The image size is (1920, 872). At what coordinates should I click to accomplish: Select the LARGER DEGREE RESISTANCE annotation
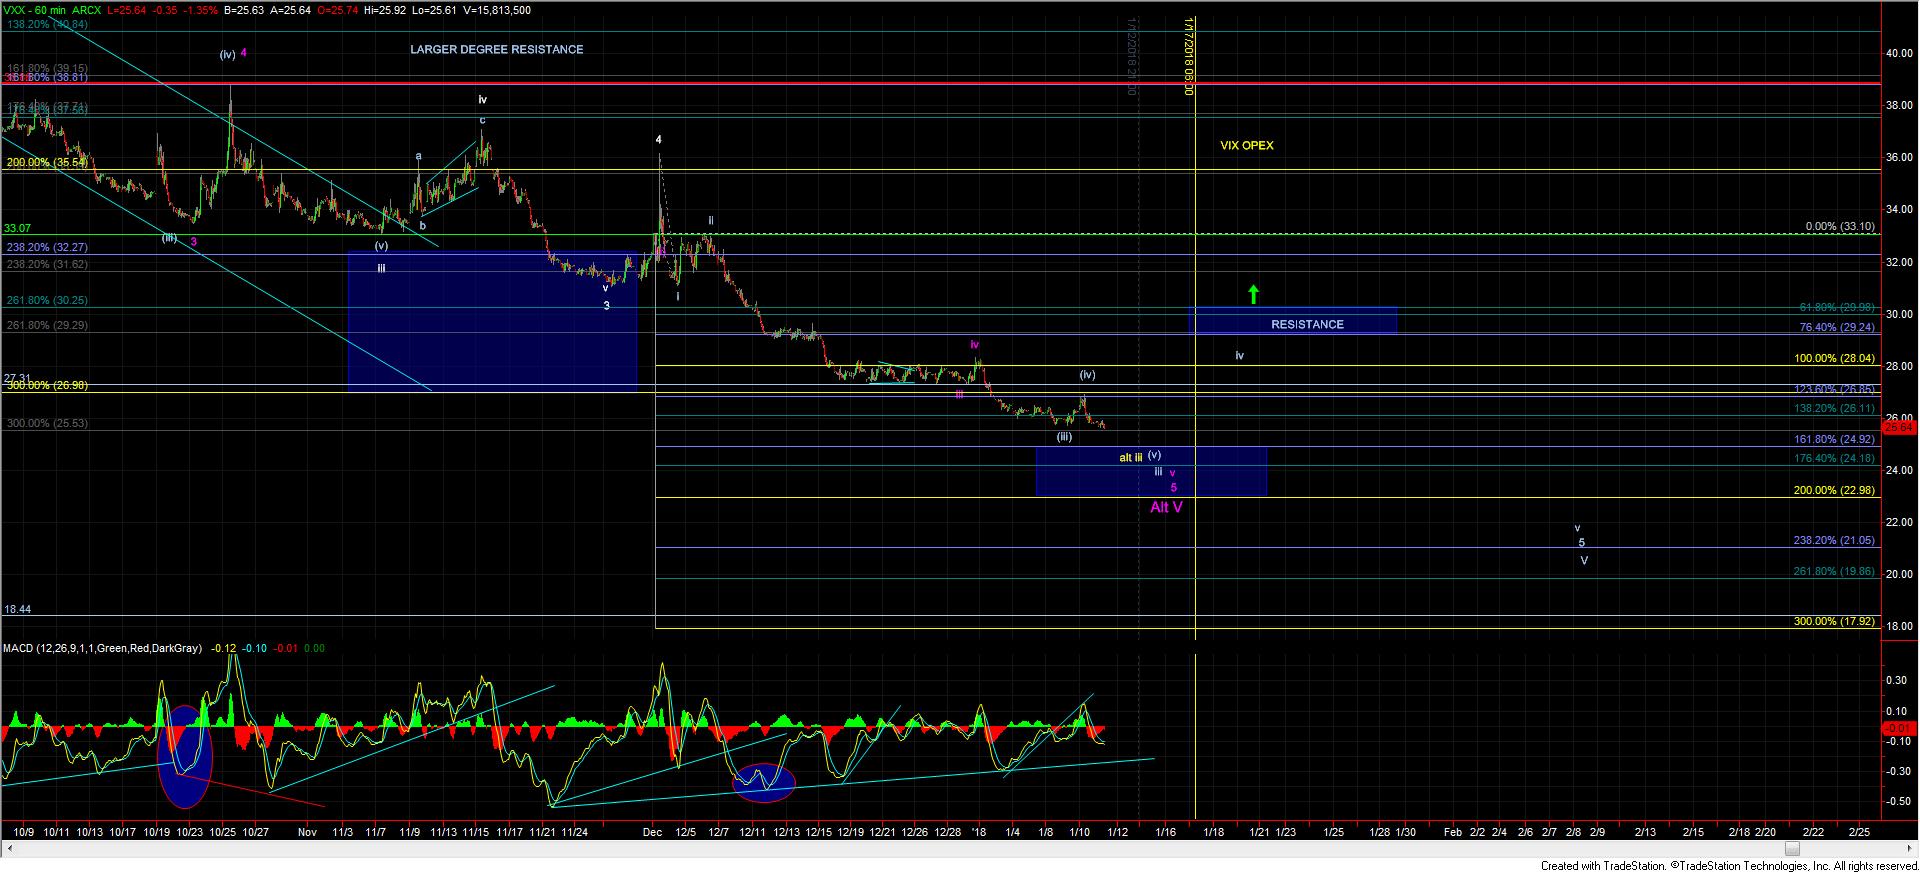pyautogui.click(x=496, y=49)
